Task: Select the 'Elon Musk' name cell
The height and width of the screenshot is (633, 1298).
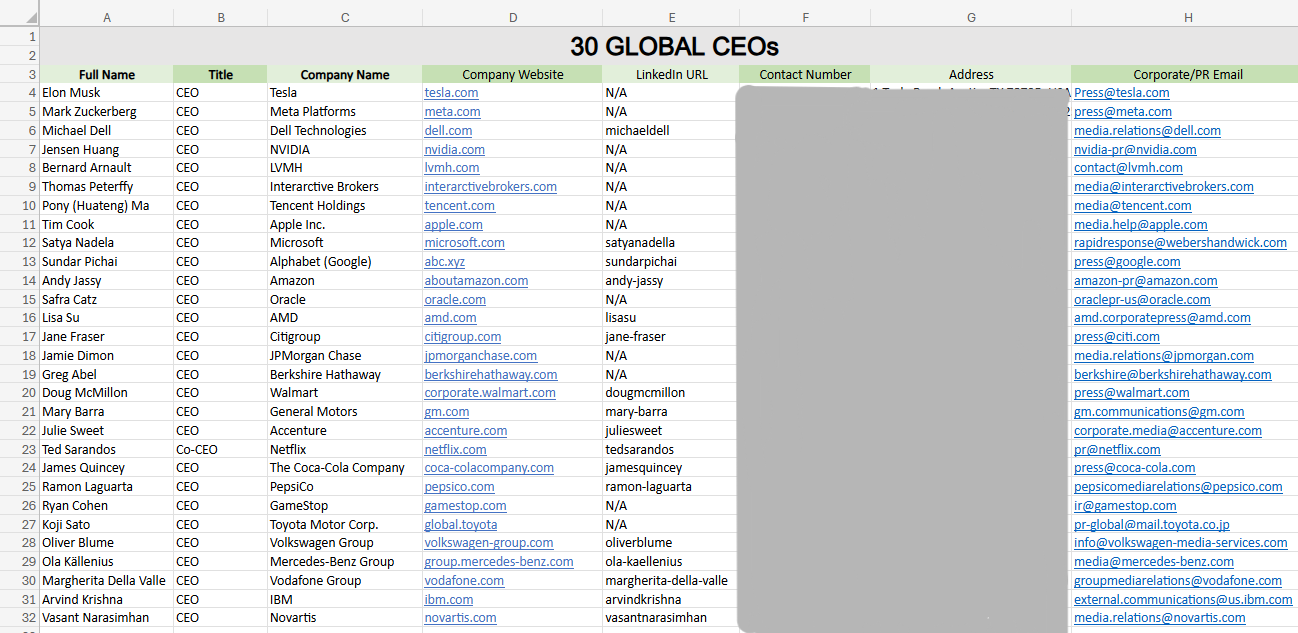Action: point(107,92)
